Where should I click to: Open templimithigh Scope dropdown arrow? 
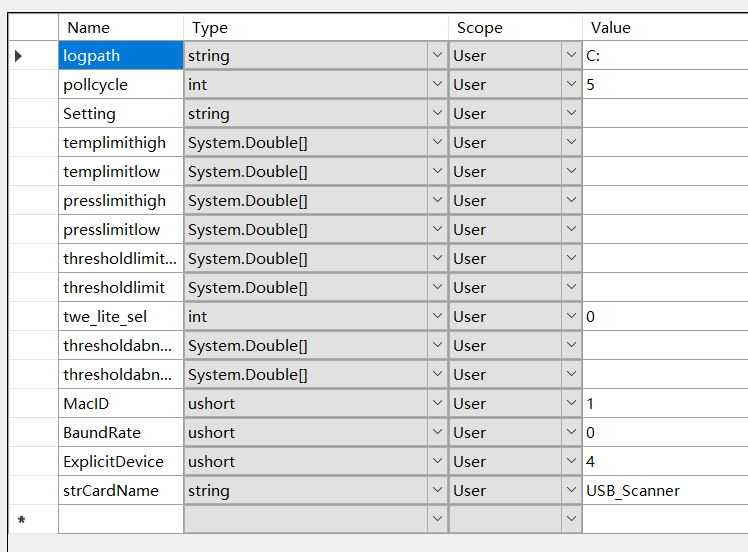[x=571, y=142]
